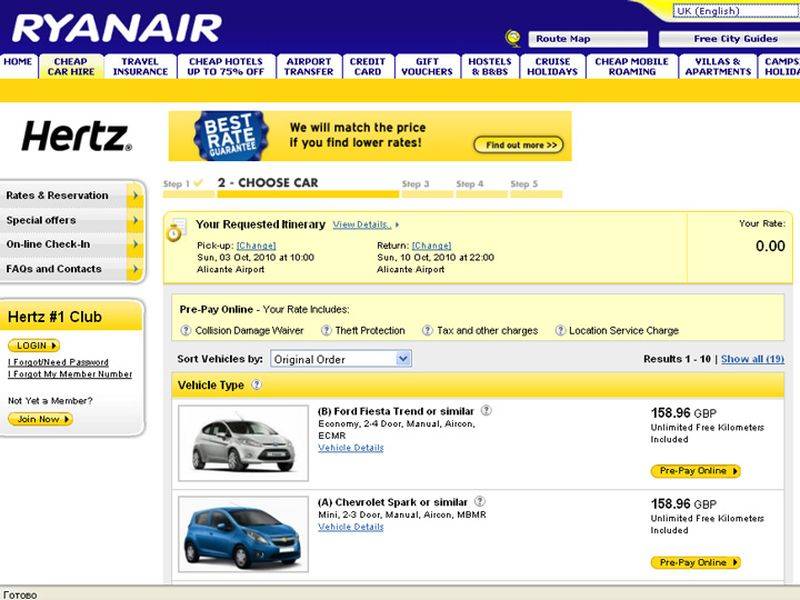Open the Villas & Apartments tab

(718, 66)
